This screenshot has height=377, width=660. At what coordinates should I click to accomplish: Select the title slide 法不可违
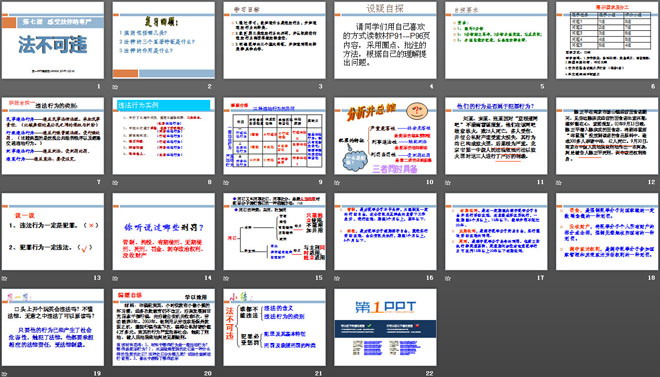click(53, 40)
